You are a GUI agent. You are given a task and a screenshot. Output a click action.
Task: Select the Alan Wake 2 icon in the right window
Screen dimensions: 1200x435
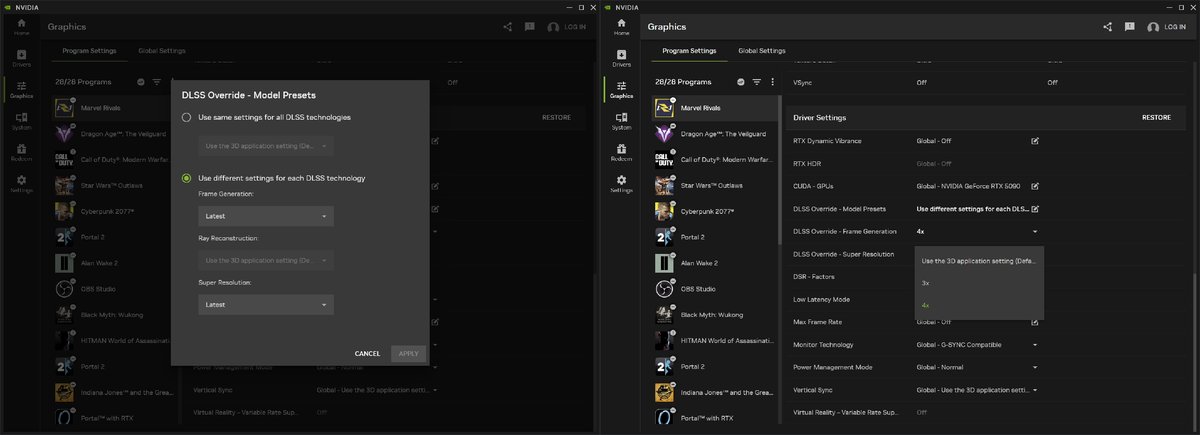[x=664, y=263]
